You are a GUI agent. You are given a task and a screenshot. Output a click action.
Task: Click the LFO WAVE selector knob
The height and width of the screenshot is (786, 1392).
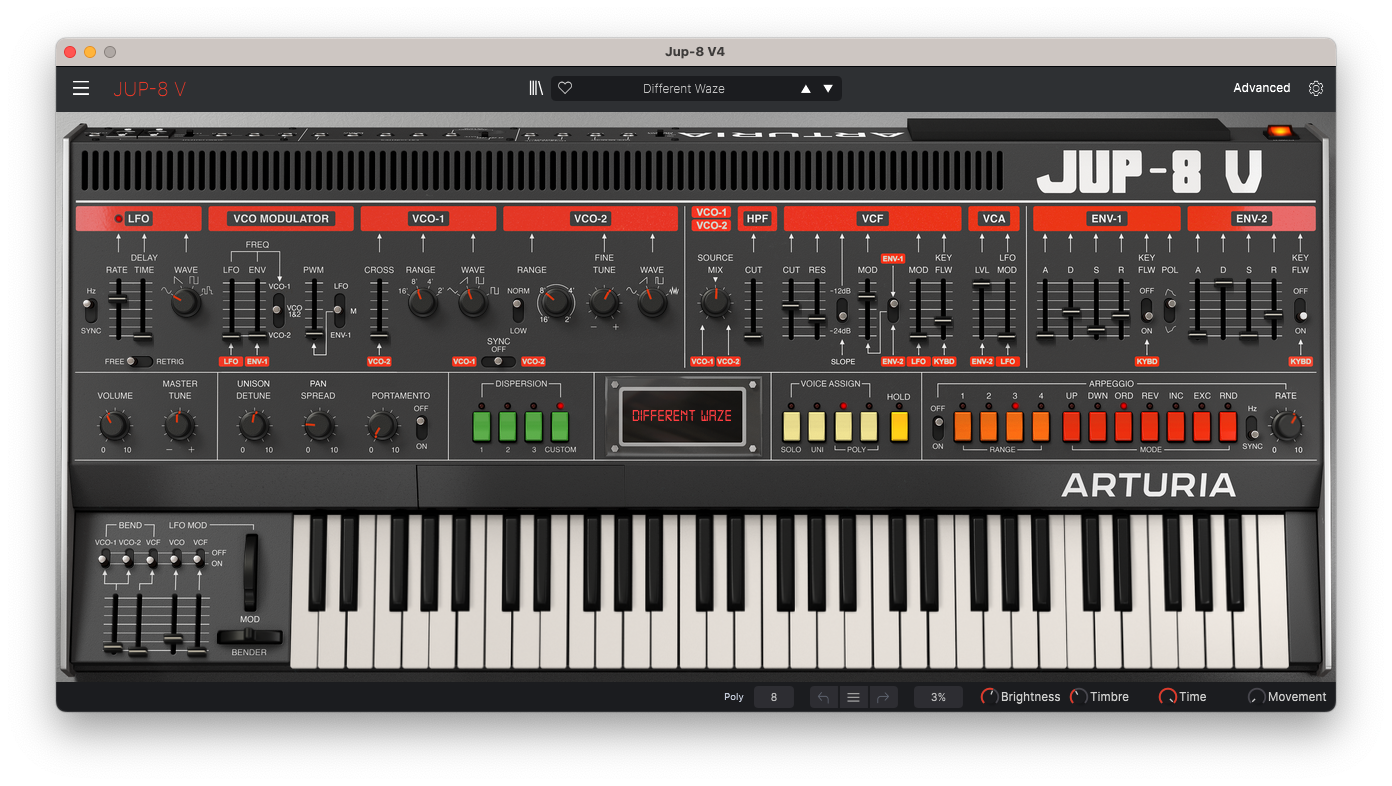click(x=186, y=301)
